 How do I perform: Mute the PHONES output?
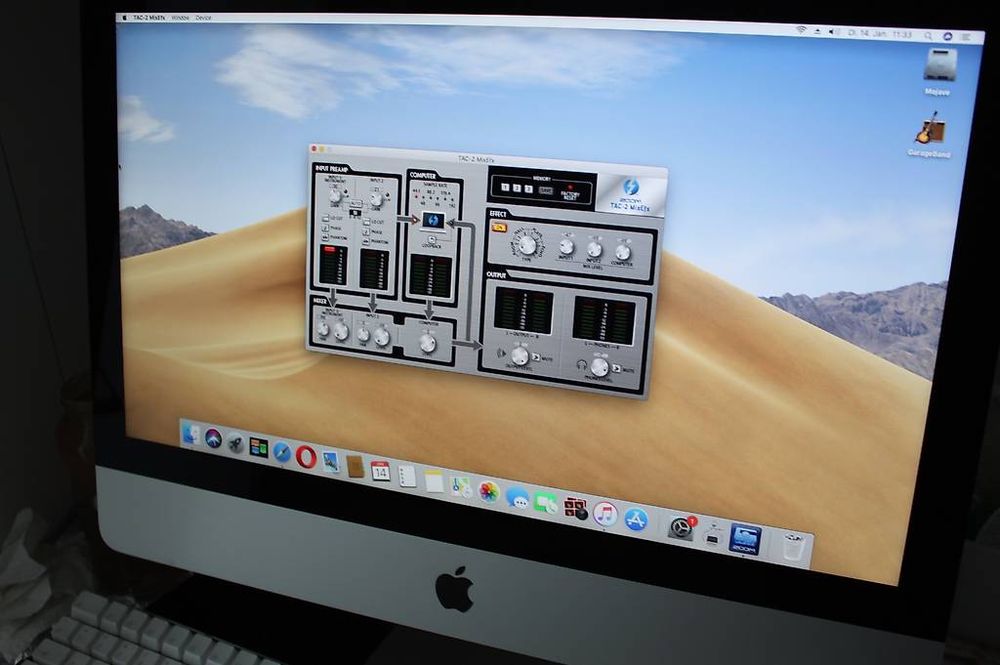pos(616,368)
